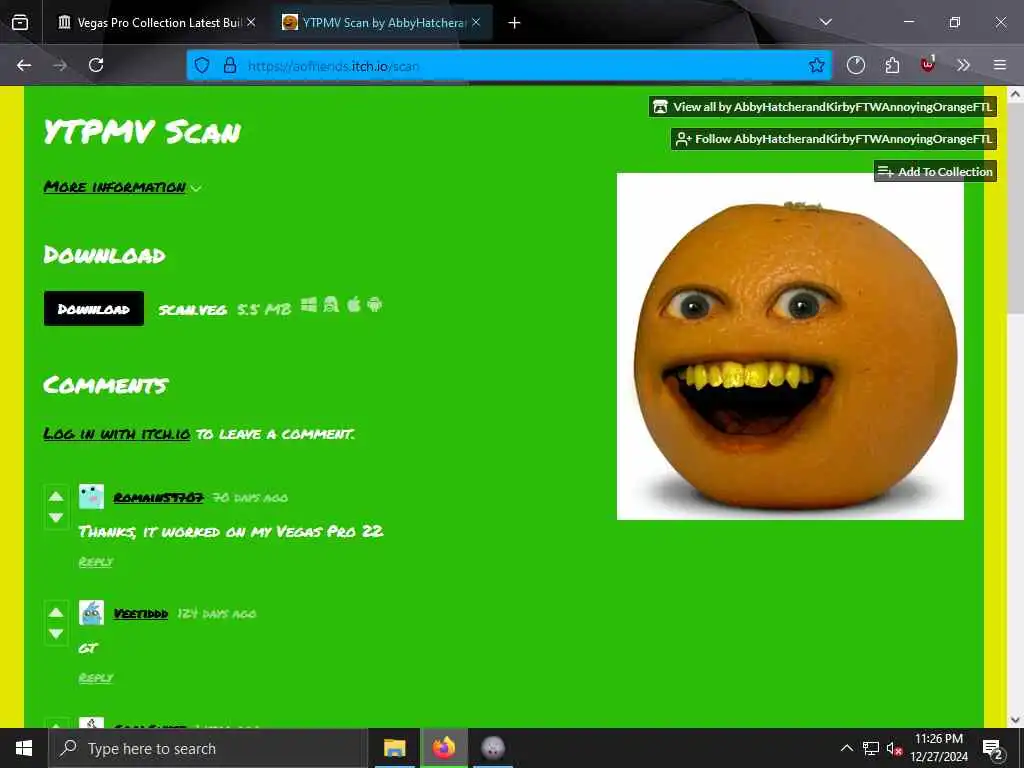List all tabs dropdown arrow

click(825, 22)
